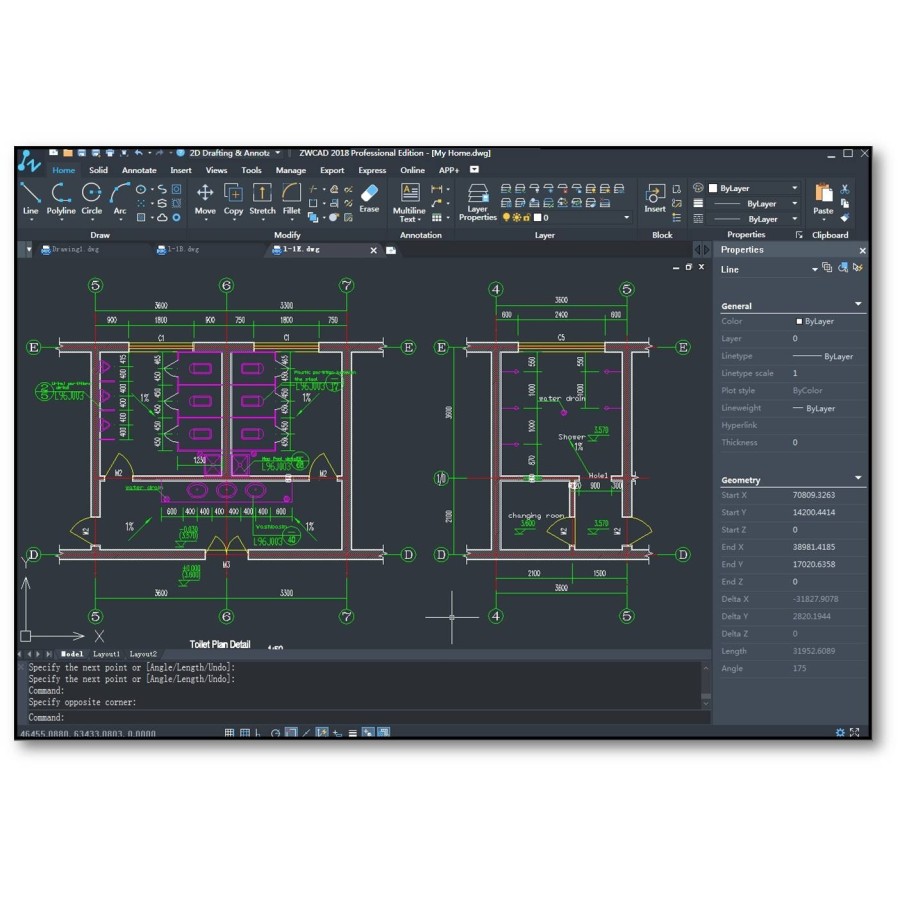Click the Cut scissors icon
The image size is (900, 900).
[x=845, y=189]
